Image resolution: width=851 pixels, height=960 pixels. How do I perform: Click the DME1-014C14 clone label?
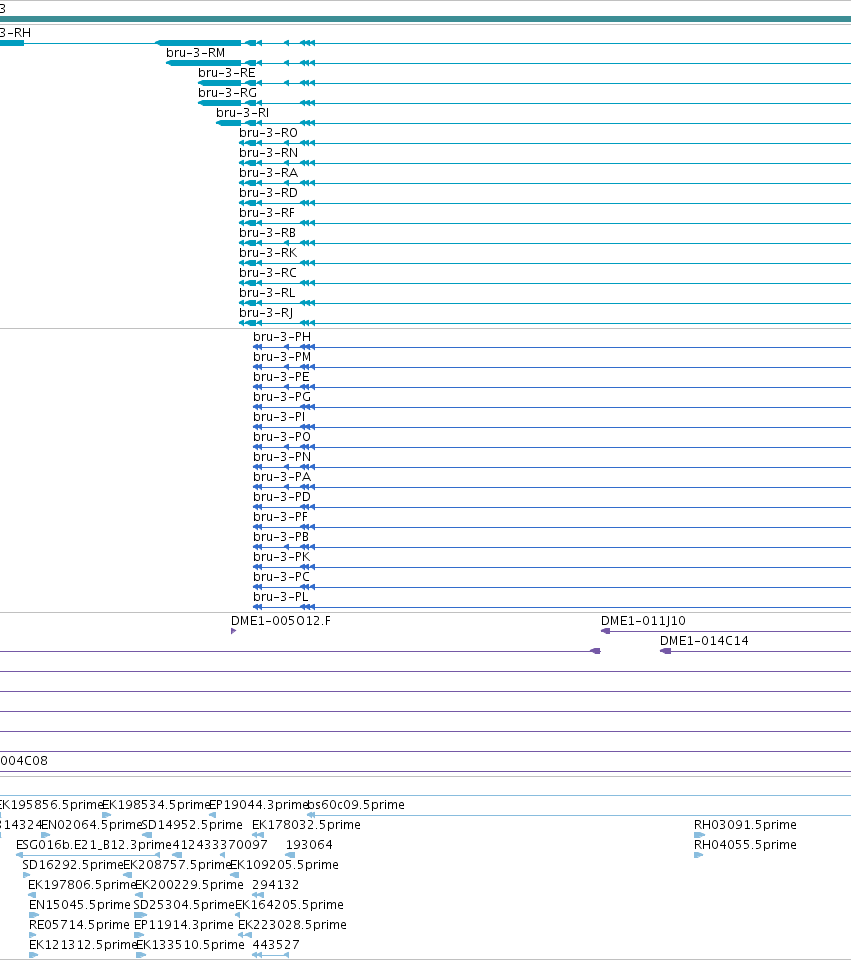(x=704, y=641)
